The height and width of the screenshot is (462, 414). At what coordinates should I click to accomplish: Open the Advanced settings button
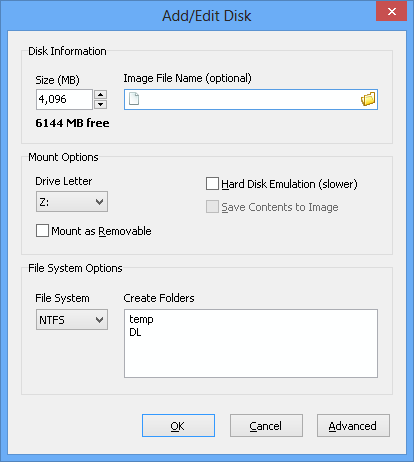click(353, 426)
